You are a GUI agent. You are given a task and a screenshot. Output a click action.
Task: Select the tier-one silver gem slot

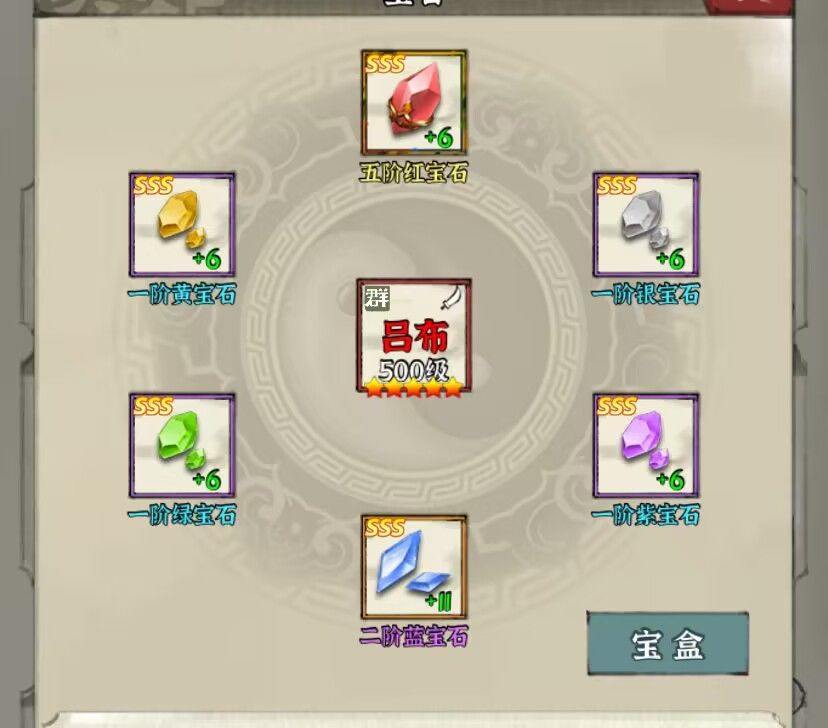[x=646, y=224]
